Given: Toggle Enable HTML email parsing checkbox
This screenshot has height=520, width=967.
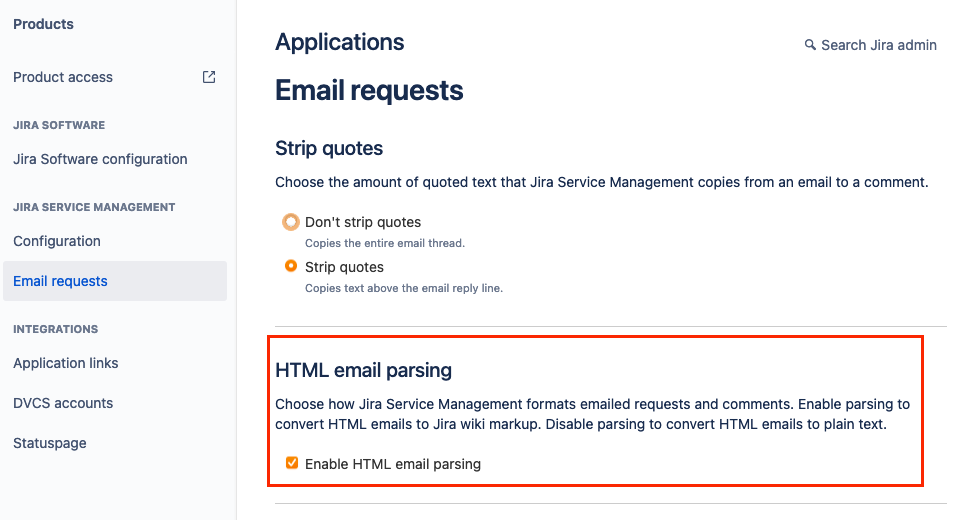Looking at the screenshot, I should [x=292, y=463].
